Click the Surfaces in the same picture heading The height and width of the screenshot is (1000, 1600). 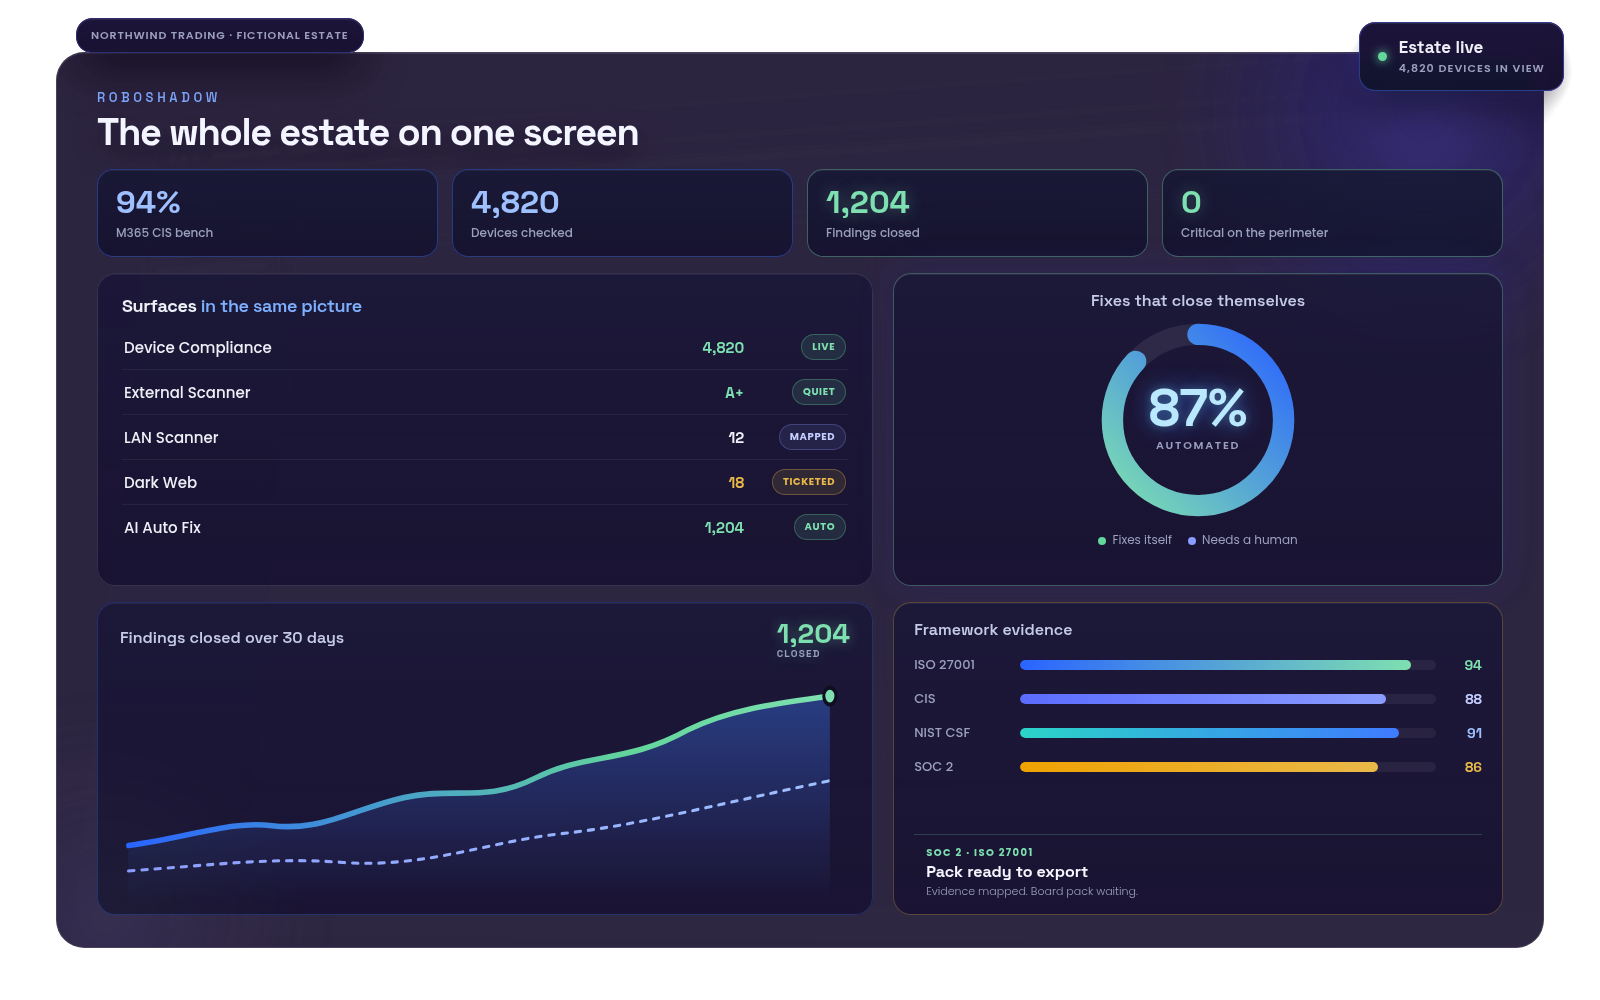[242, 306]
